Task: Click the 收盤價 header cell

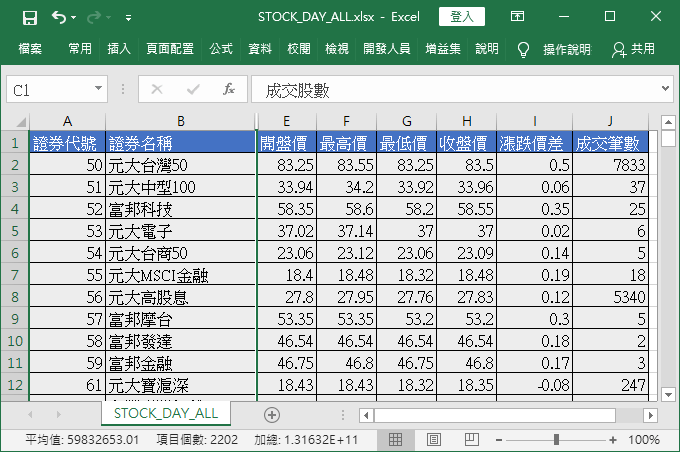Action: (x=467, y=142)
